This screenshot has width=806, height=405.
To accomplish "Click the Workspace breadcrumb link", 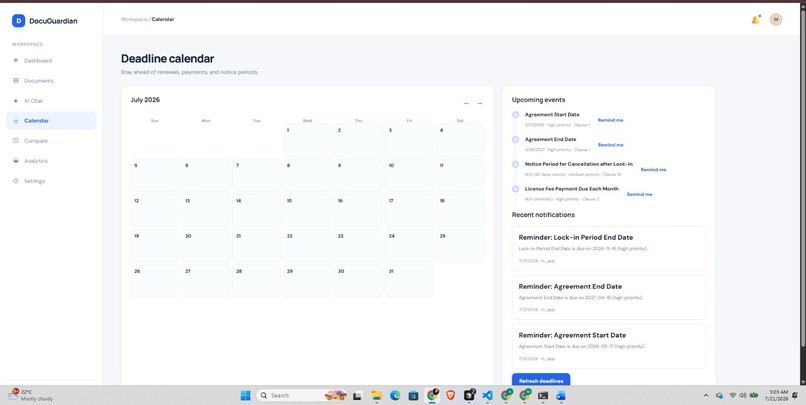I will pos(134,20).
